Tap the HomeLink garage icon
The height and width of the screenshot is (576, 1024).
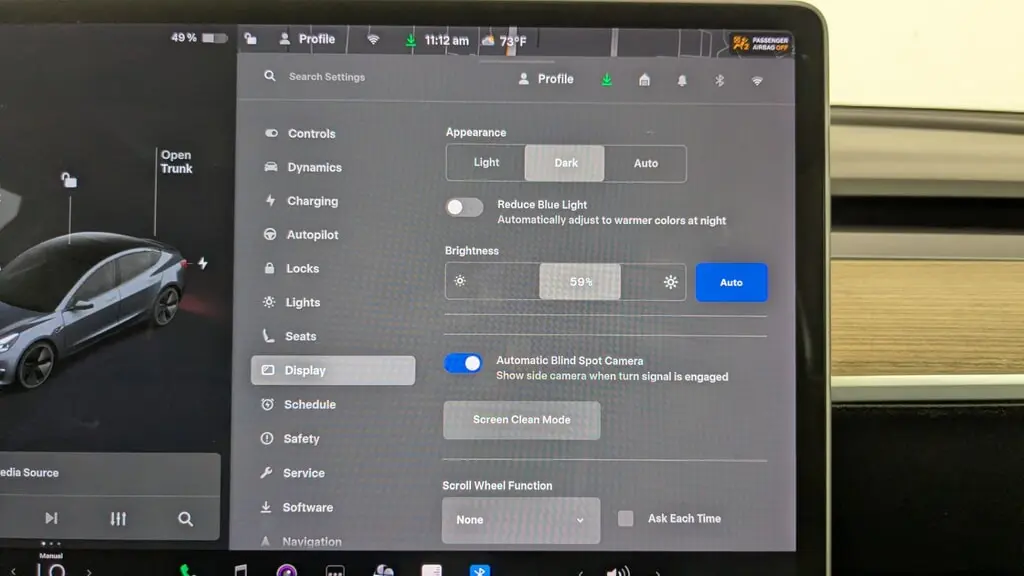pyautogui.click(x=645, y=80)
